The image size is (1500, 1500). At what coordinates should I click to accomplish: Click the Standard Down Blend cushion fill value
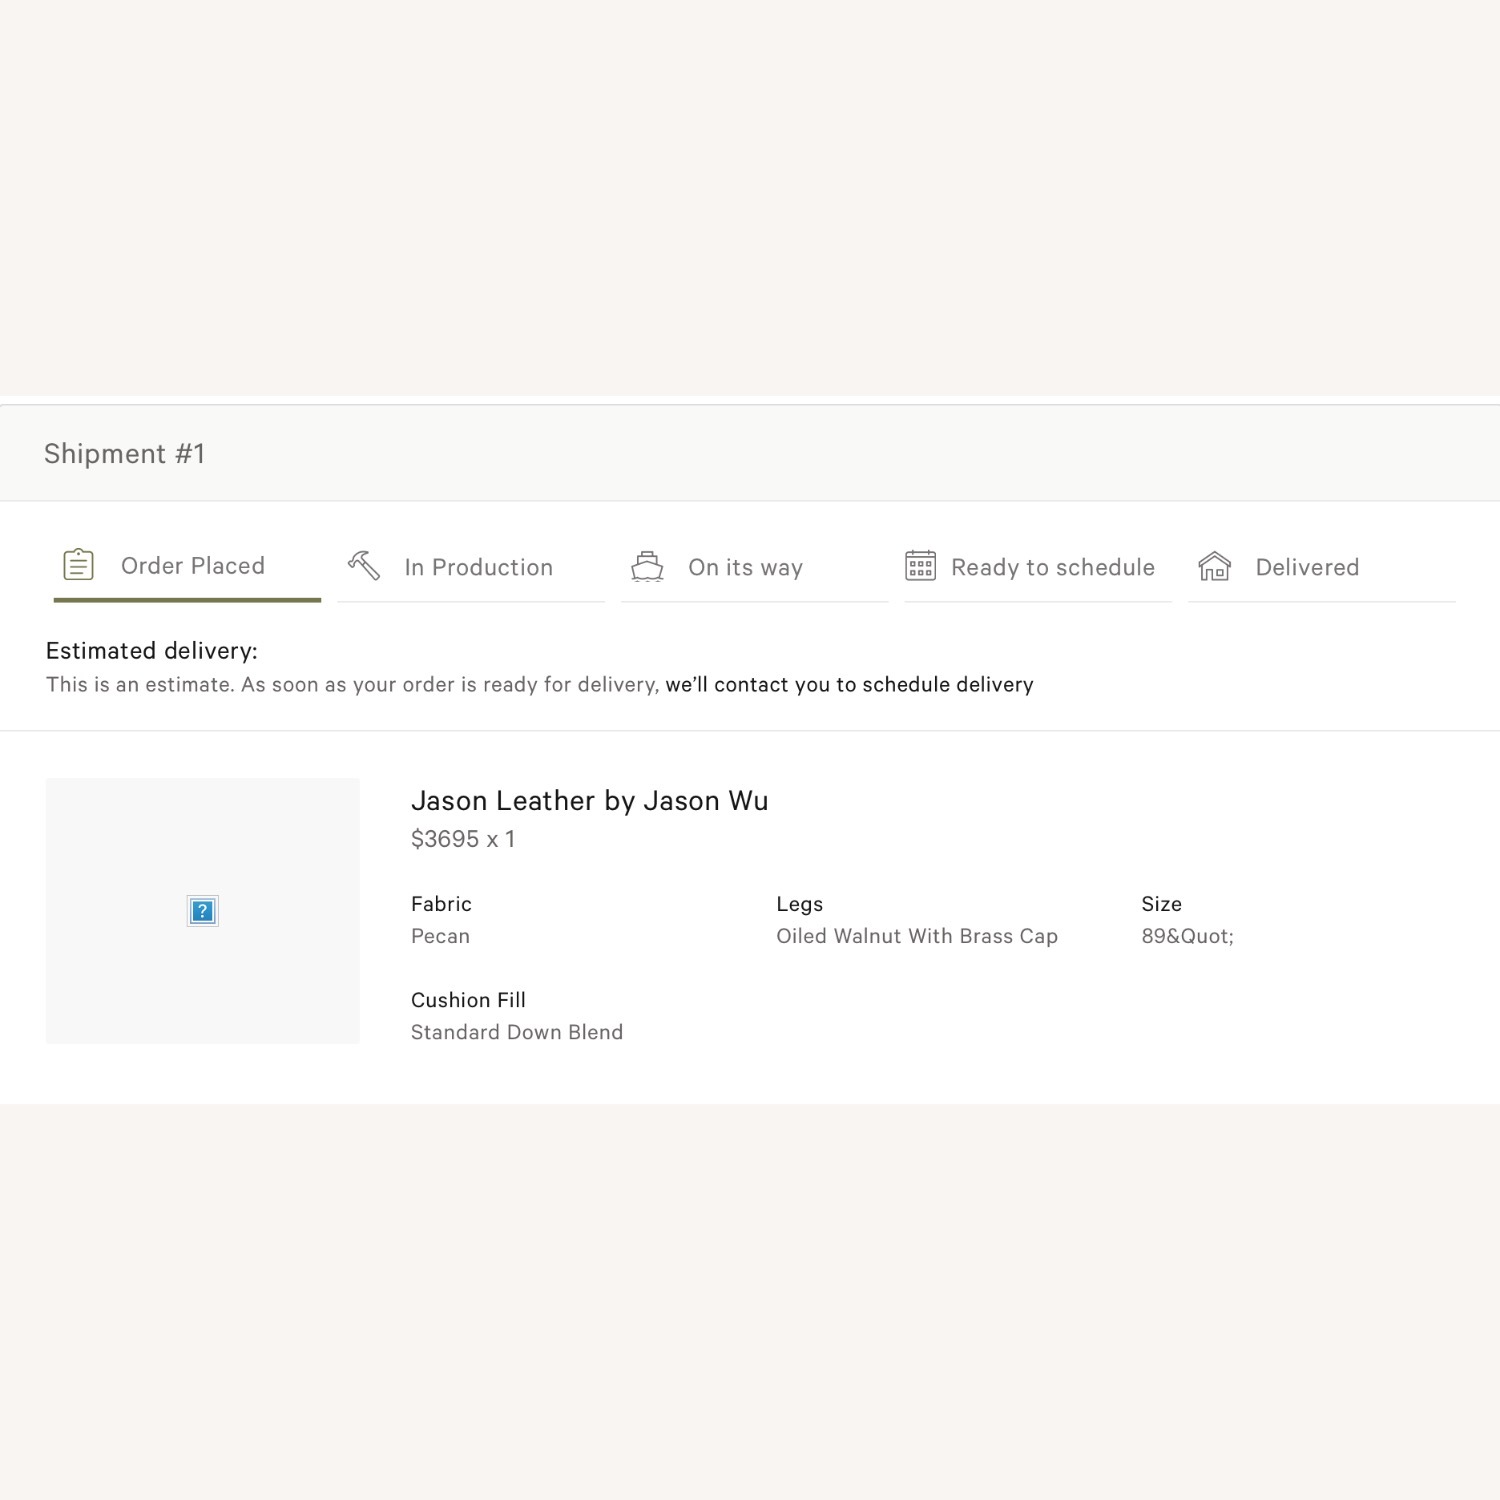click(x=517, y=1032)
